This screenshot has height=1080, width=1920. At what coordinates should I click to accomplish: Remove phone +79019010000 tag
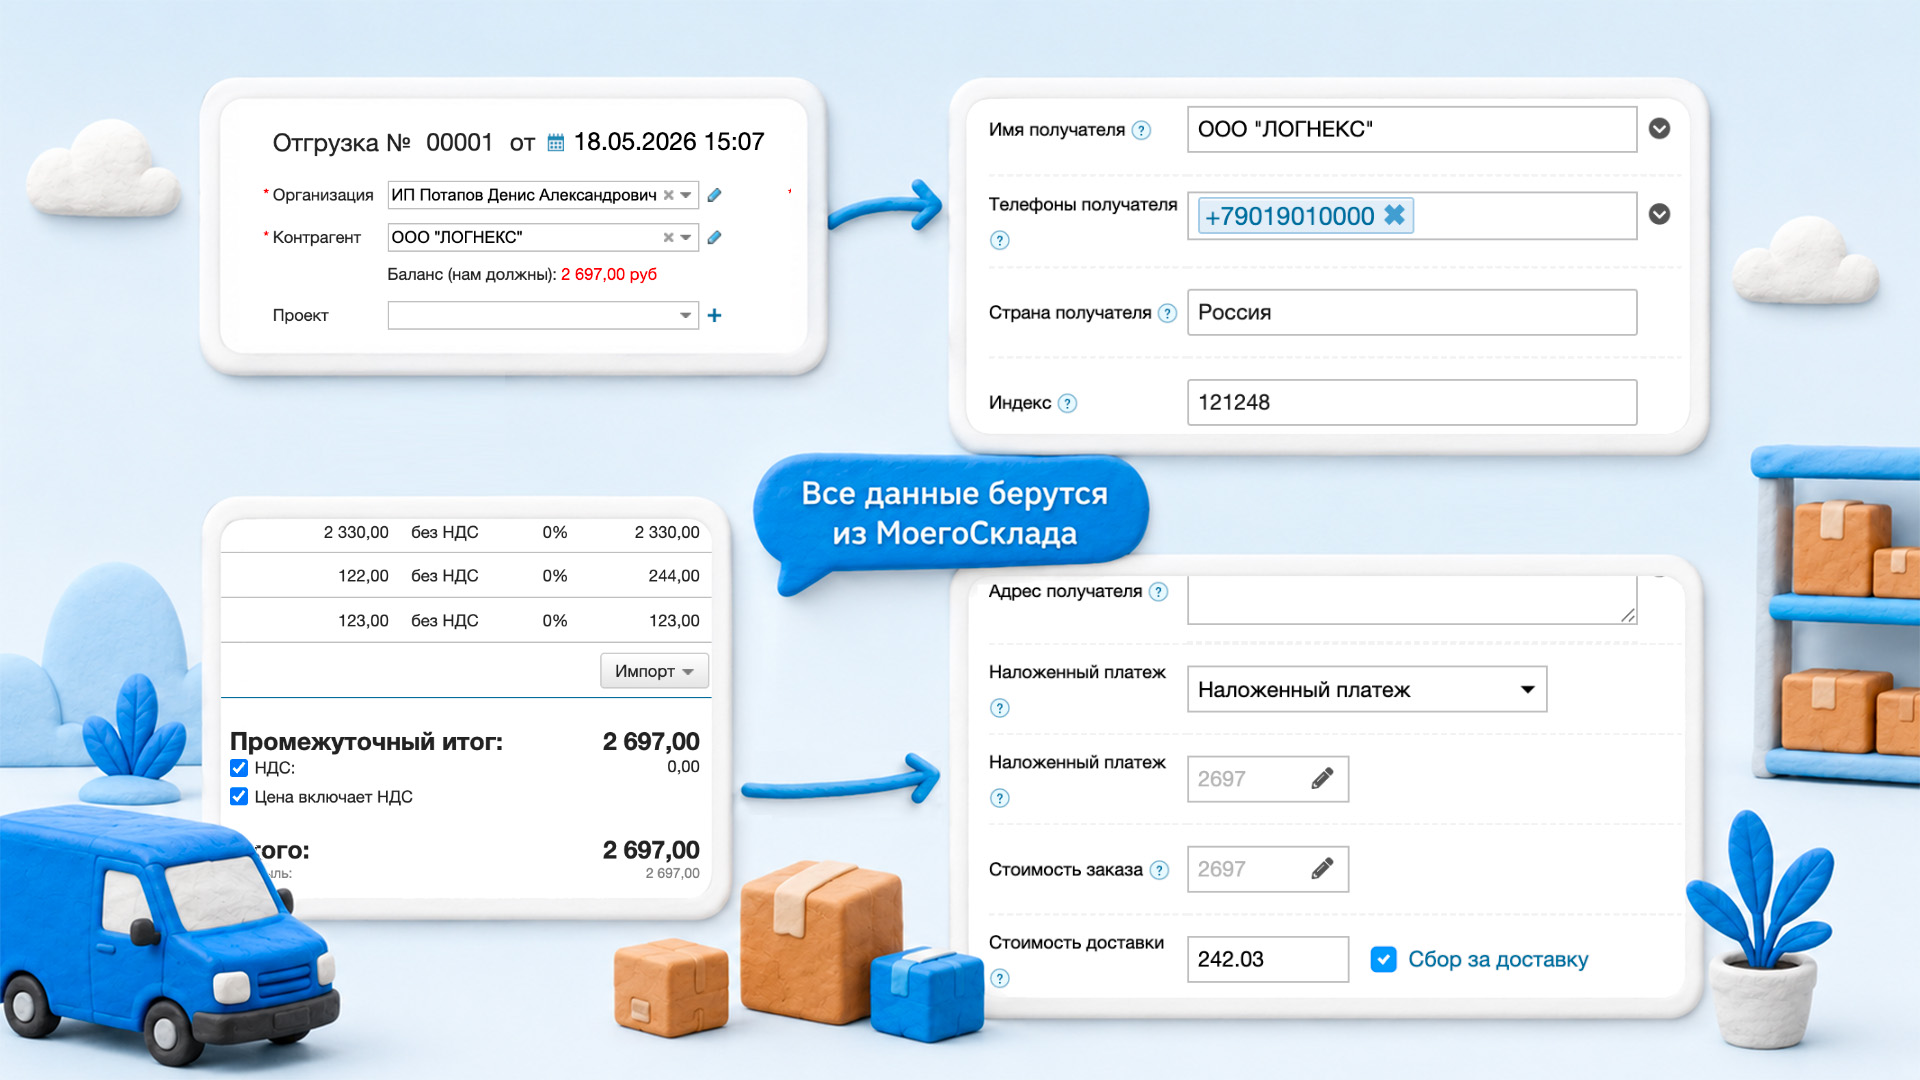[1394, 215]
